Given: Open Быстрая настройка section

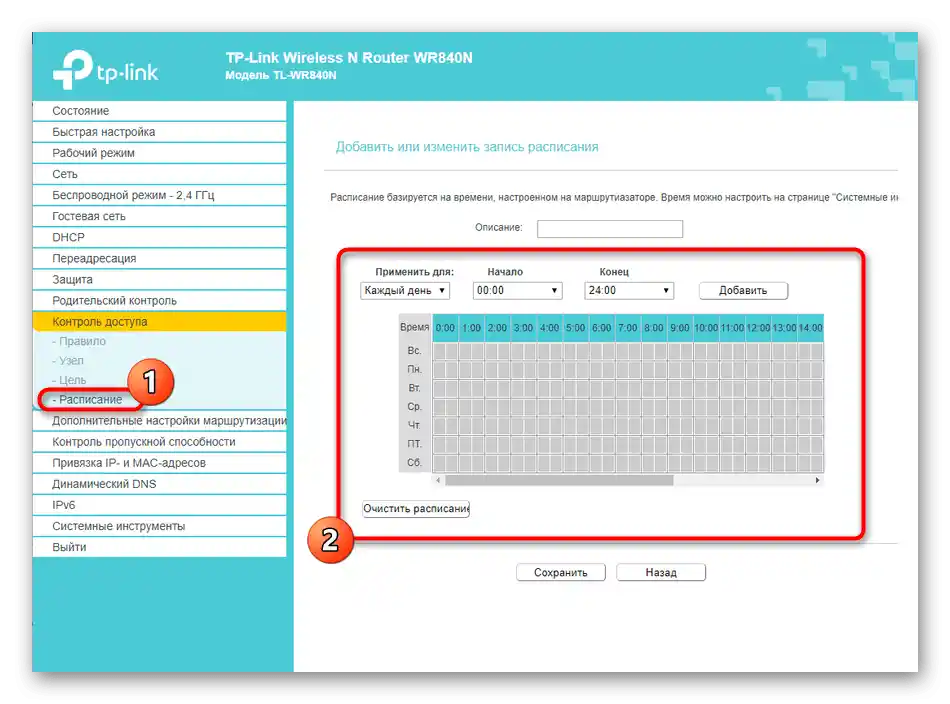Looking at the screenshot, I should pyautogui.click(x=159, y=132).
